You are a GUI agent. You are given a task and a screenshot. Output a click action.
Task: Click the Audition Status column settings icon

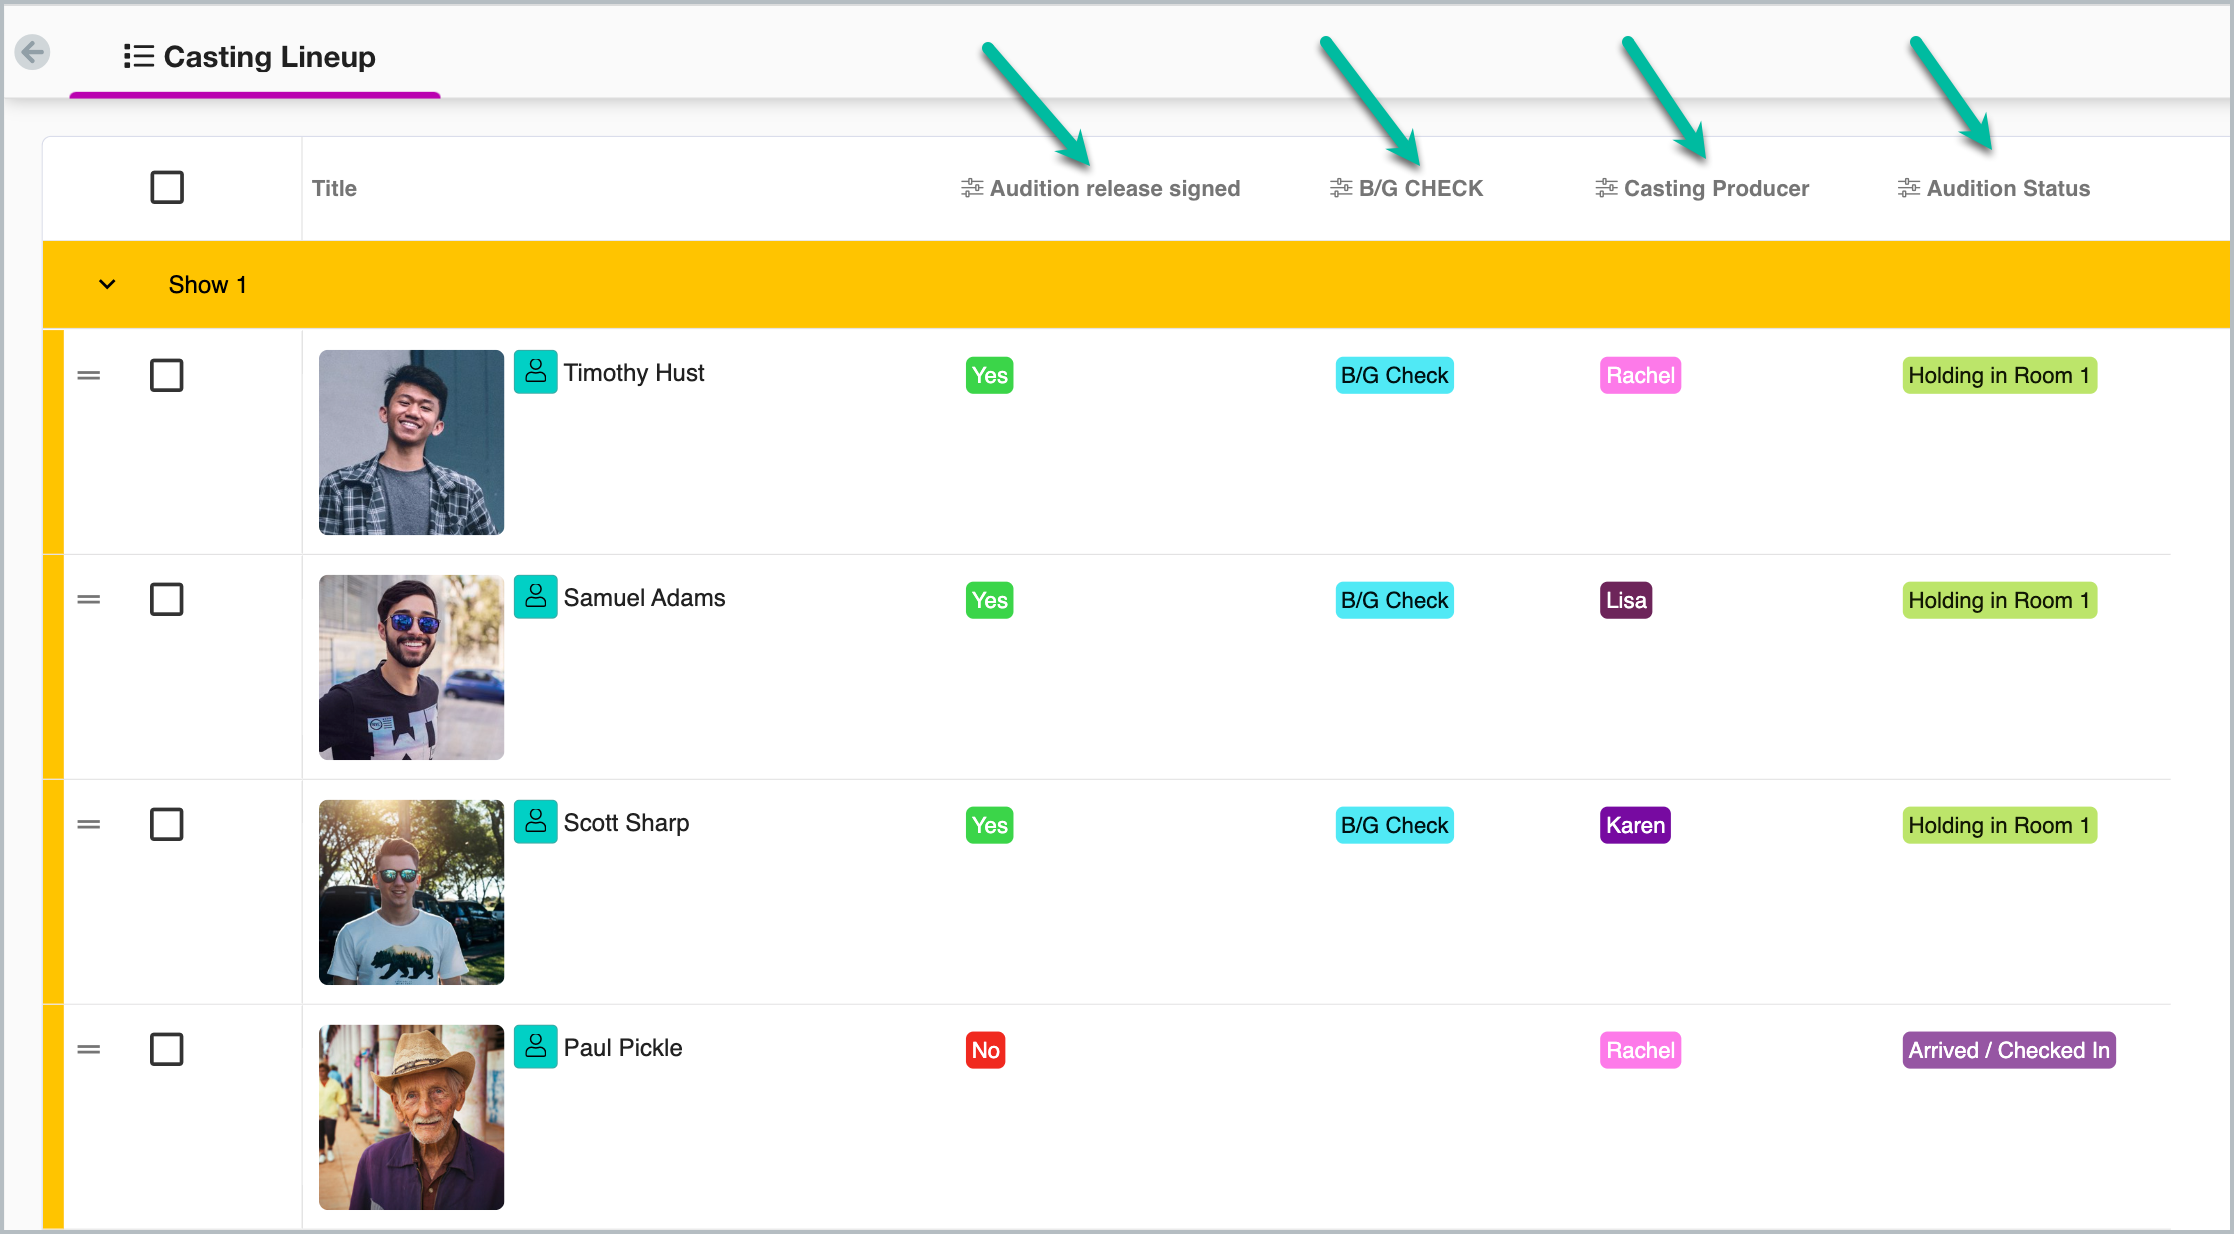[x=1908, y=188]
